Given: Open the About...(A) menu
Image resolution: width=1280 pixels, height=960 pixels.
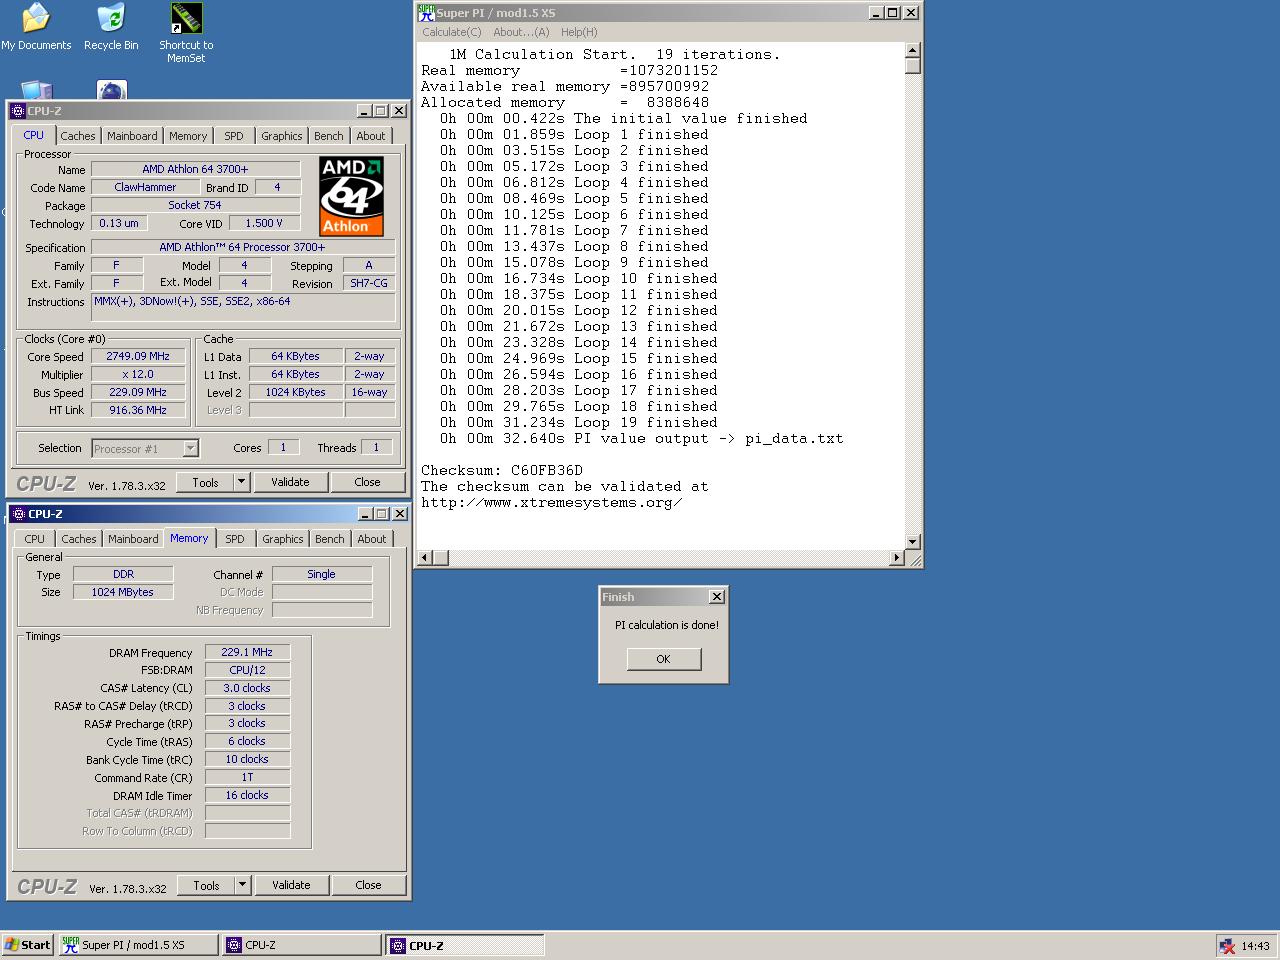Looking at the screenshot, I should (521, 32).
